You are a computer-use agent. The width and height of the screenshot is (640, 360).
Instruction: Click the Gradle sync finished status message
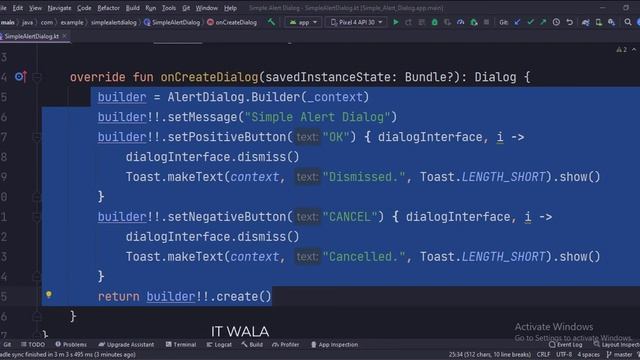(x=68, y=355)
